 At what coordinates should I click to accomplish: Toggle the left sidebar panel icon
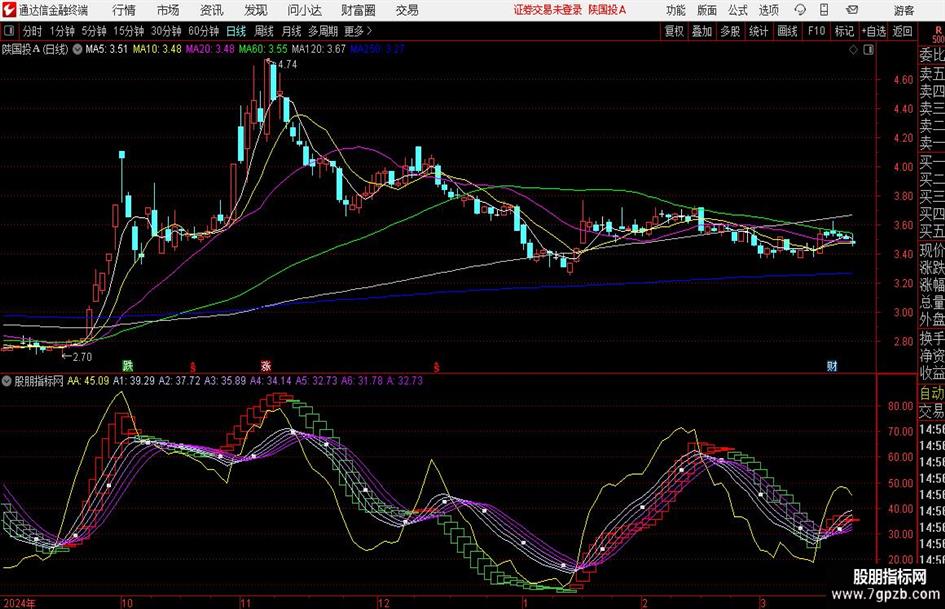coord(8,31)
